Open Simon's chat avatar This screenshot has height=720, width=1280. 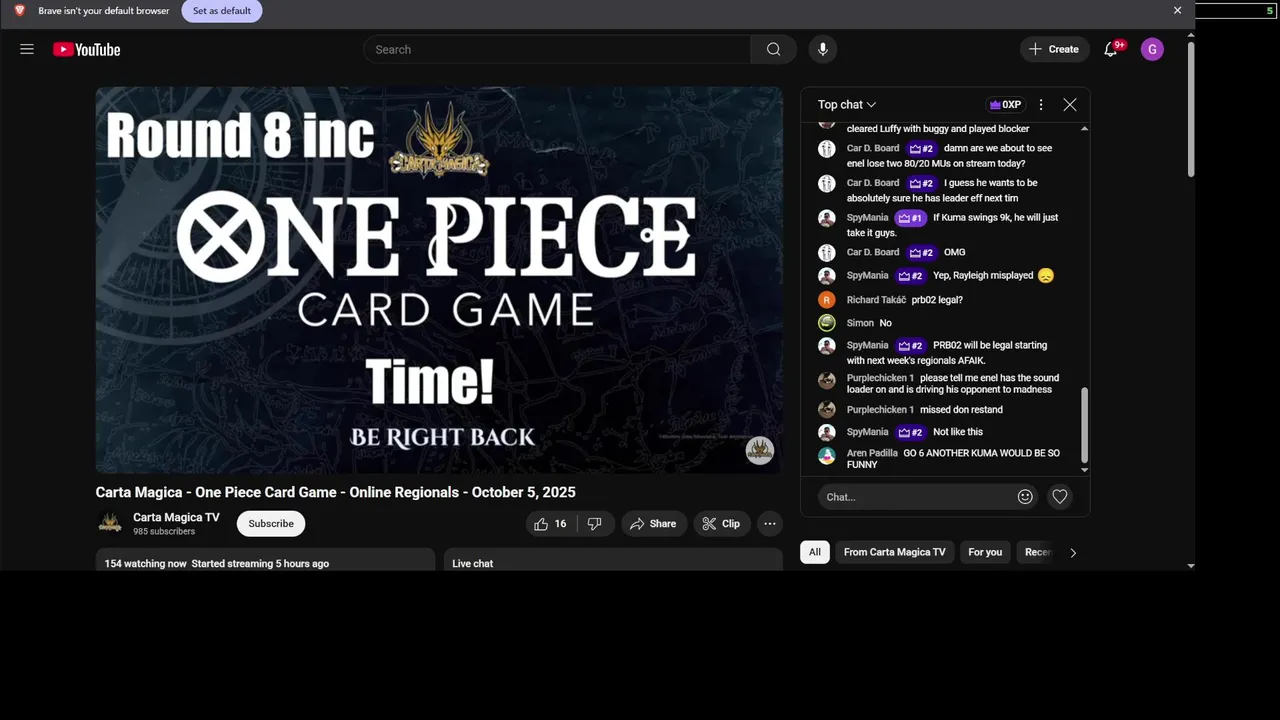(827, 323)
